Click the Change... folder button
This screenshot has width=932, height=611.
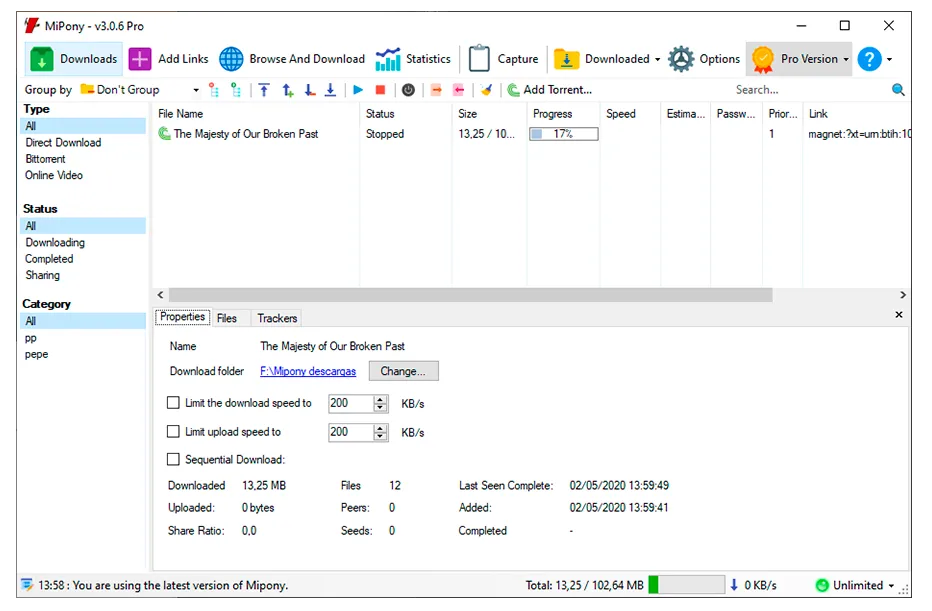(403, 371)
